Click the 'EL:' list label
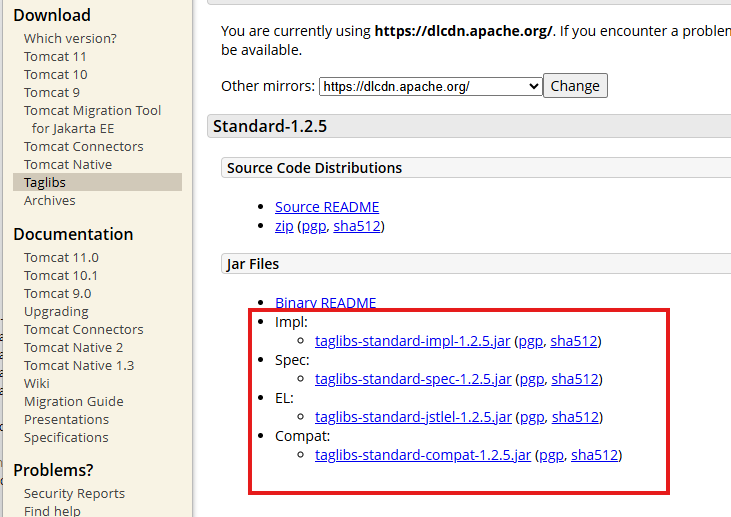 pyautogui.click(x=284, y=398)
